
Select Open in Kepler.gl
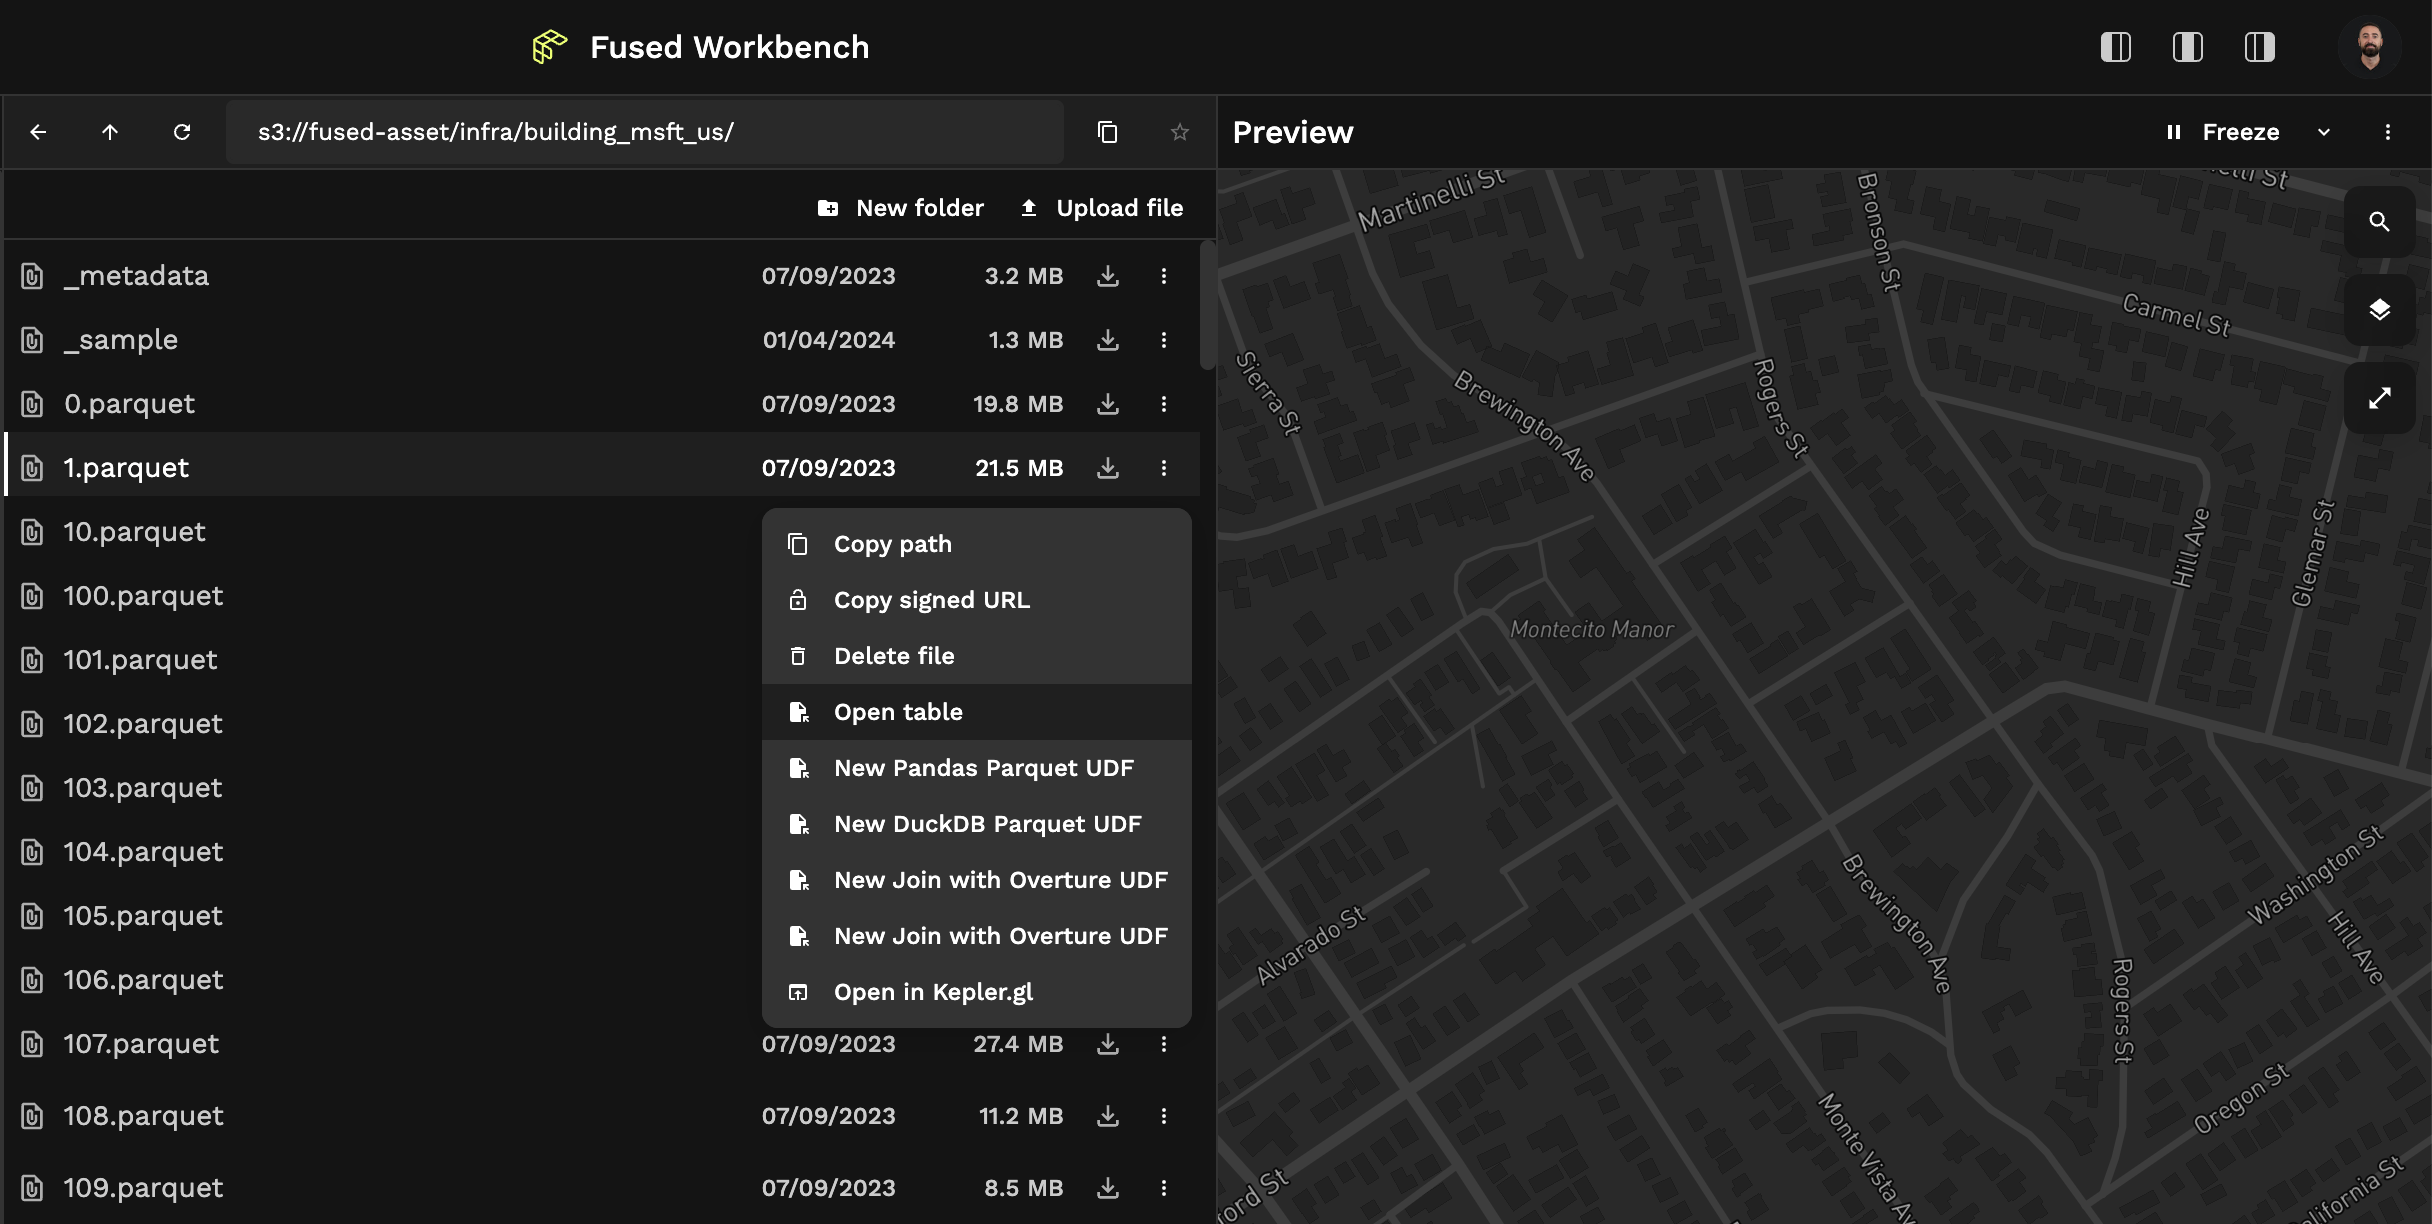[x=977, y=992]
